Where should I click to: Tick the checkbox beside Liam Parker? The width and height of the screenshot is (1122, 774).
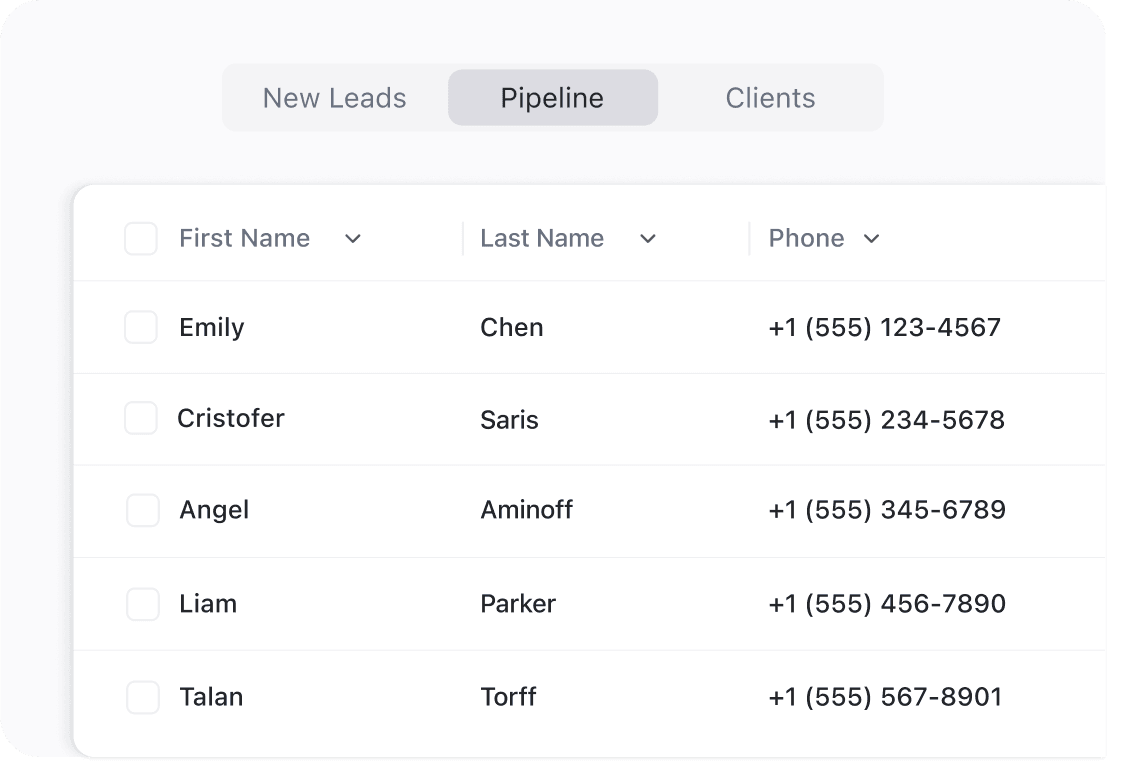[x=143, y=603]
